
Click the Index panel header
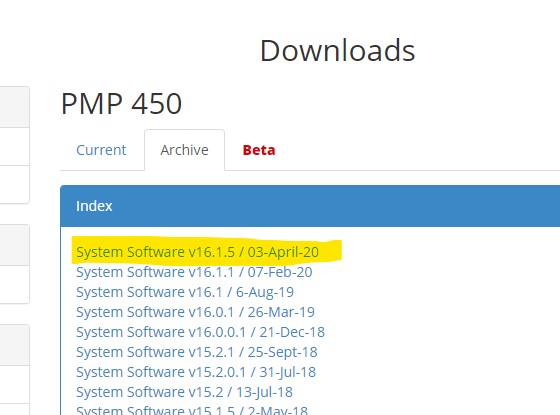coord(310,206)
